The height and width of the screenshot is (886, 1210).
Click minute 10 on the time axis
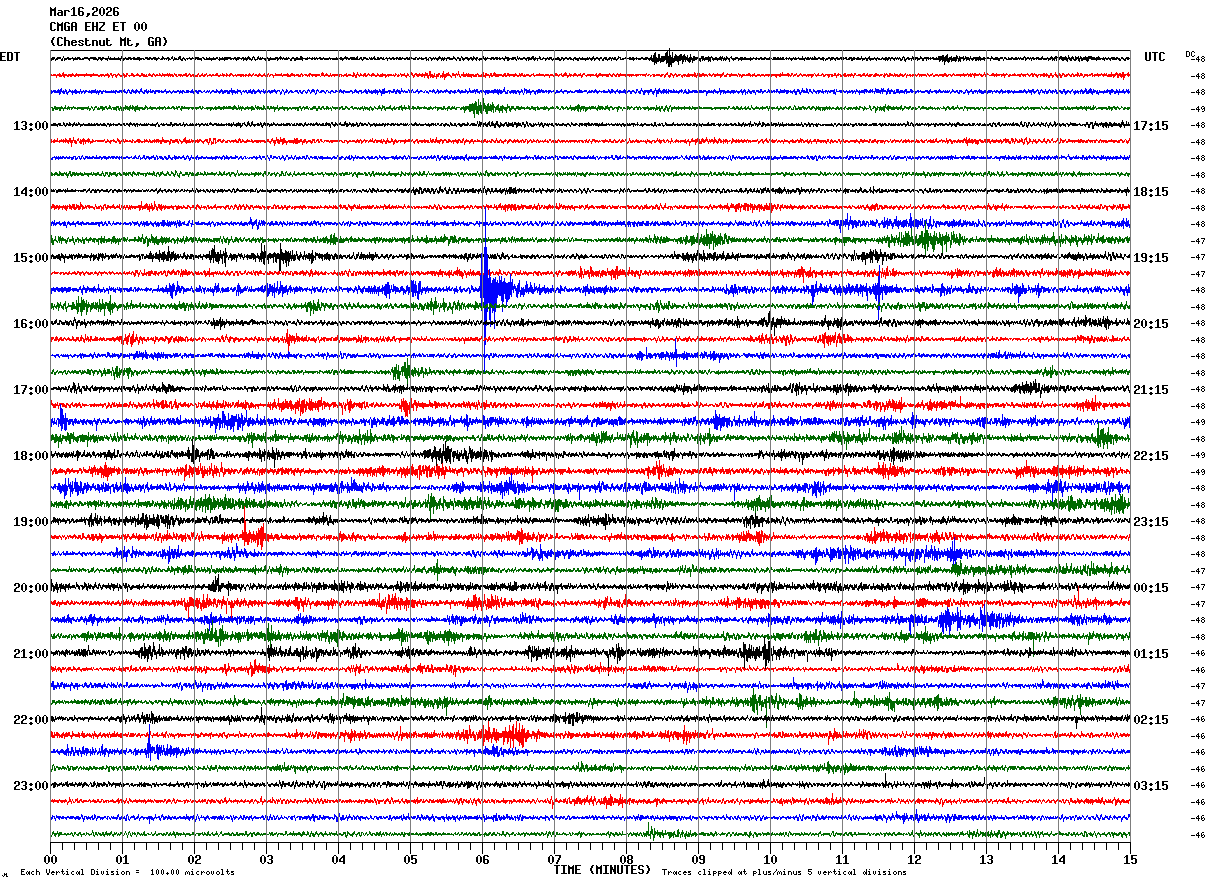(x=770, y=859)
